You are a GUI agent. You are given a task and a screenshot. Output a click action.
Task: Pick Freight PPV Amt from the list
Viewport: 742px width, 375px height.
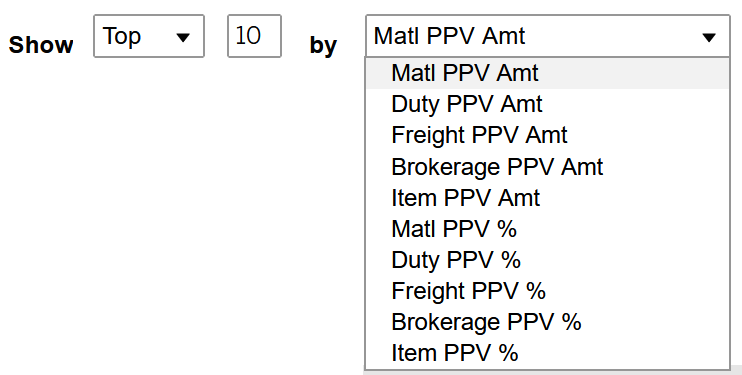(x=548, y=135)
